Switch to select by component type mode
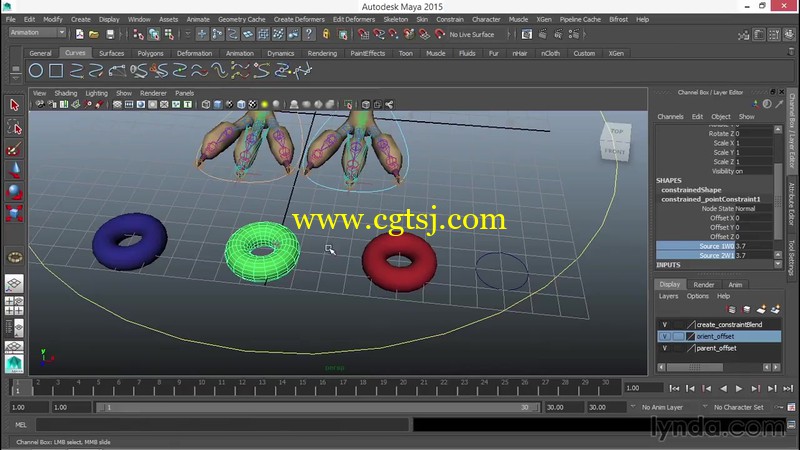Viewport: 800px width, 450px height. click(x=169, y=34)
